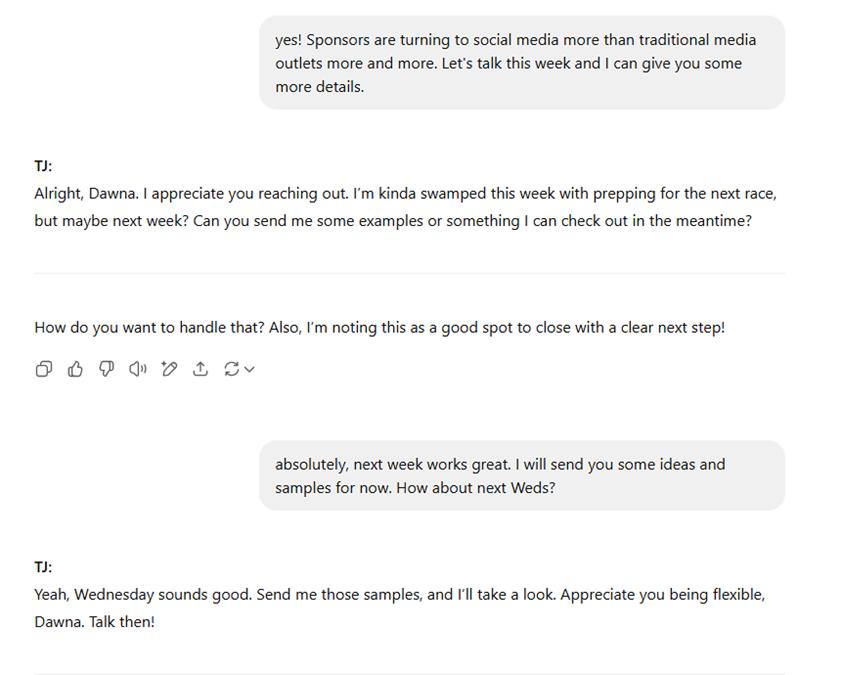Viewport: 842px width, 675px height.
Task: Click the second "TJ:" speaker label
Action: [x=43, y=567]
